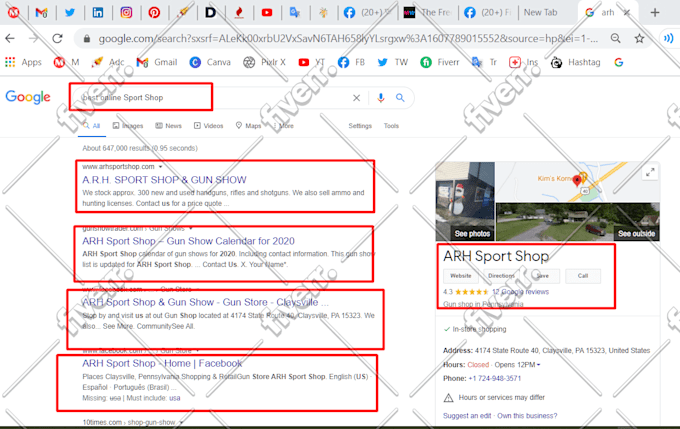Switch to the LinkedIn browser tab

pos(98,13)
